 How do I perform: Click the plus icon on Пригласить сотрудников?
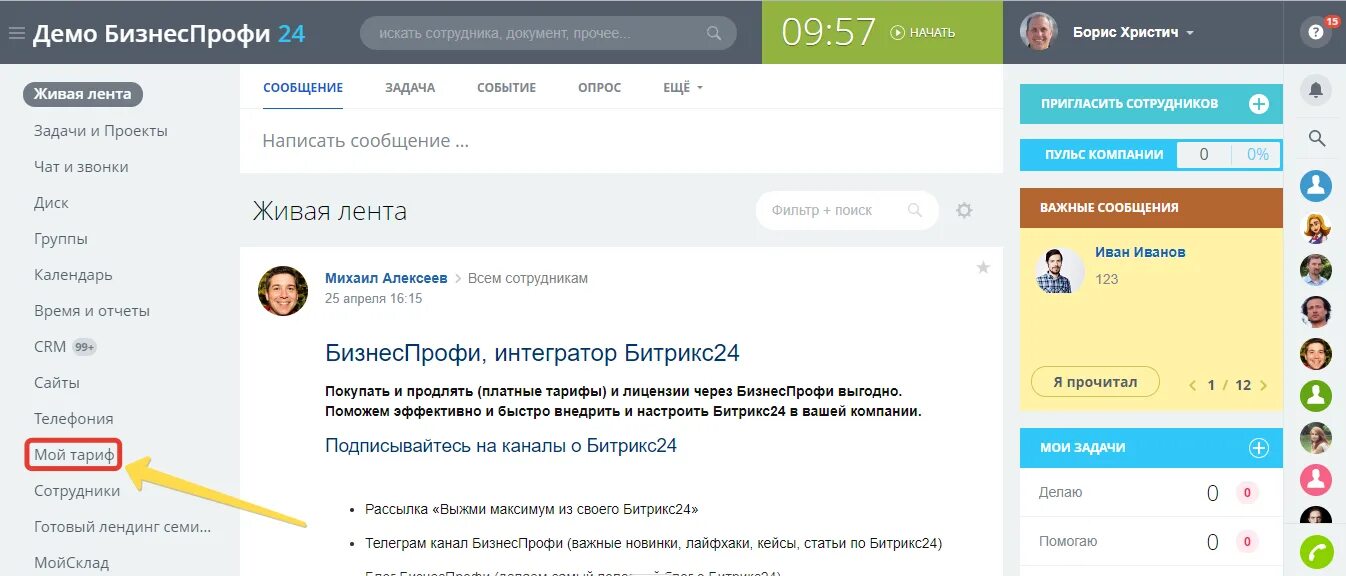[1259, 104]
